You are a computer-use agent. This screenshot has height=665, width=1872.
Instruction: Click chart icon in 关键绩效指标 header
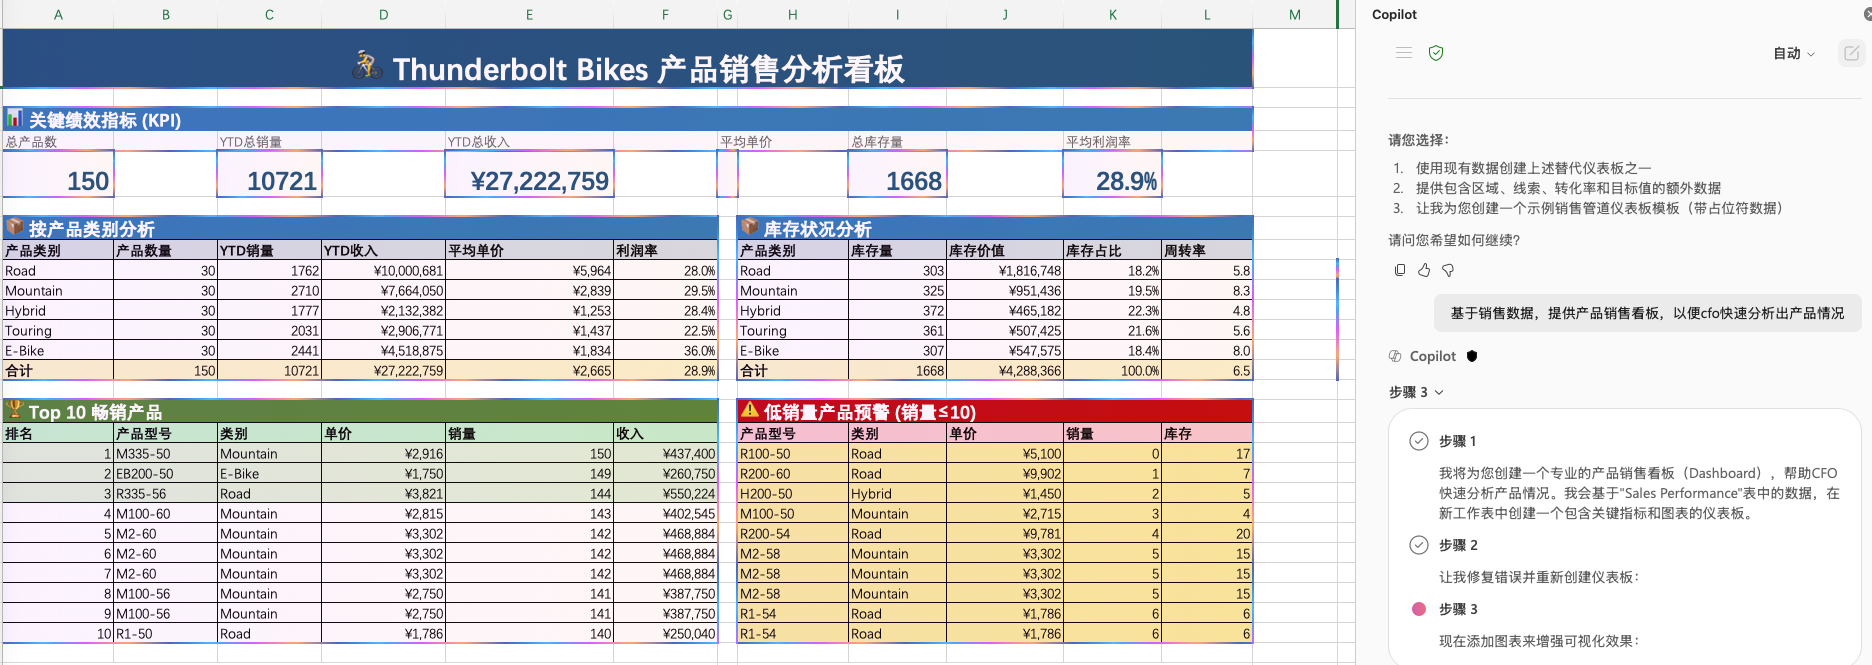(14, 118)
